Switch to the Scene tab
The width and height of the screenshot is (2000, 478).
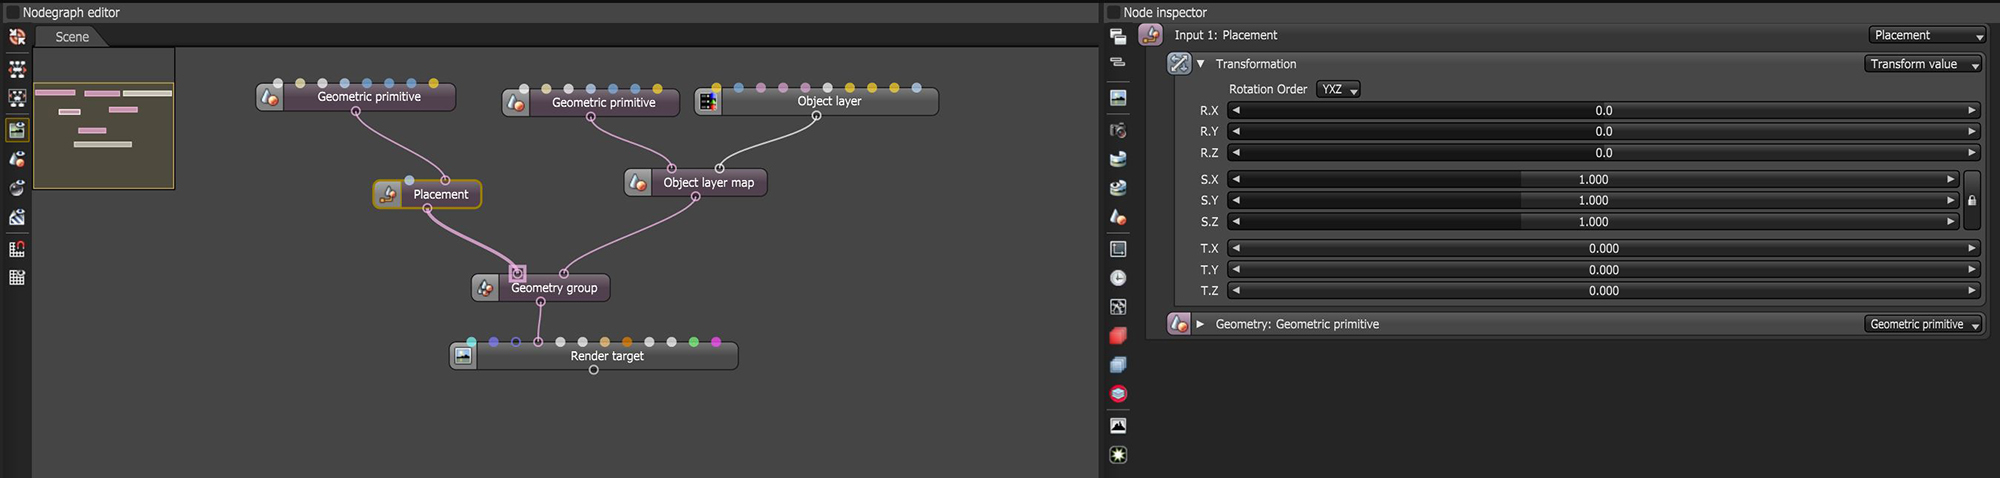point(72,36)
